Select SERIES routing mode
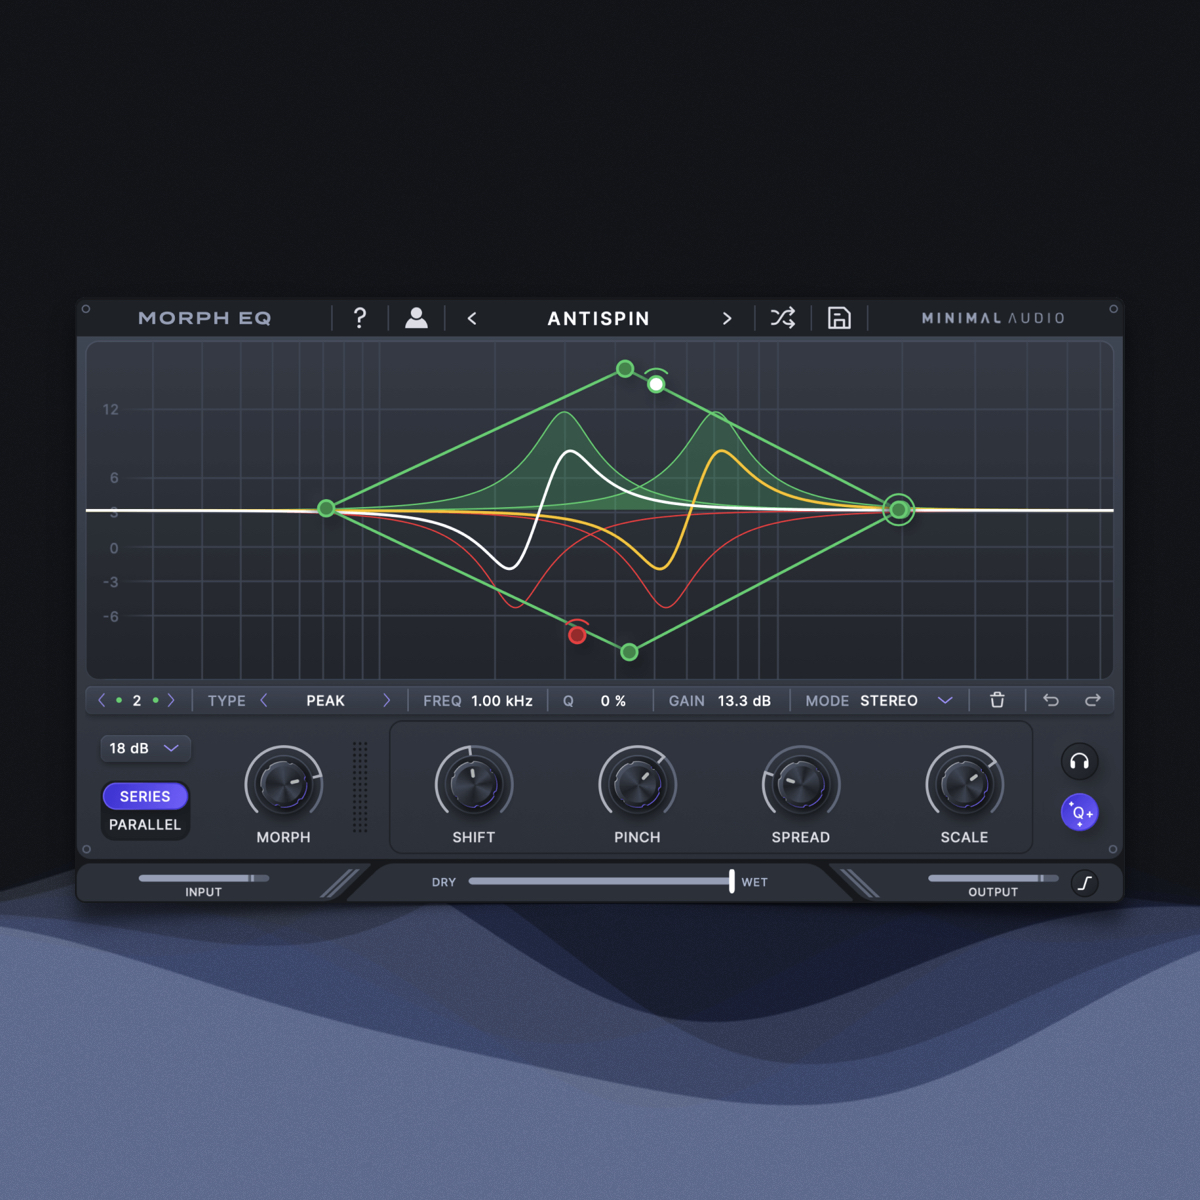Image resolution: width=1200 pixels, height=1200 pixels. pyautogui.click(x=145, y=796)
